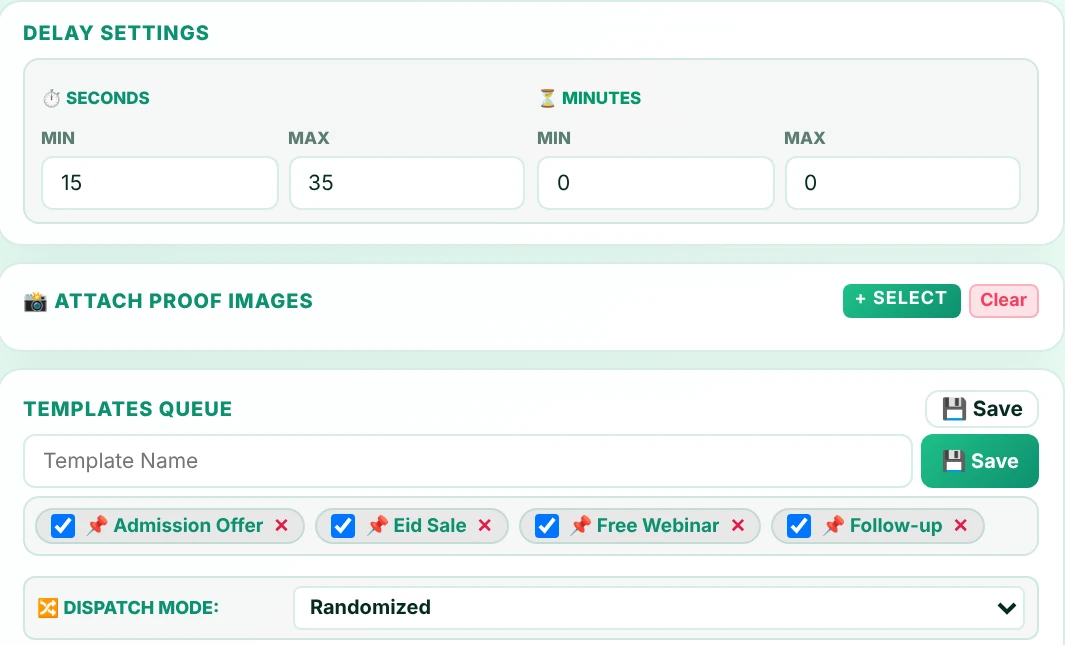The image size is (1065, 645).
Task: Click the SECONDS section label
Action: [x=107, y=98]
